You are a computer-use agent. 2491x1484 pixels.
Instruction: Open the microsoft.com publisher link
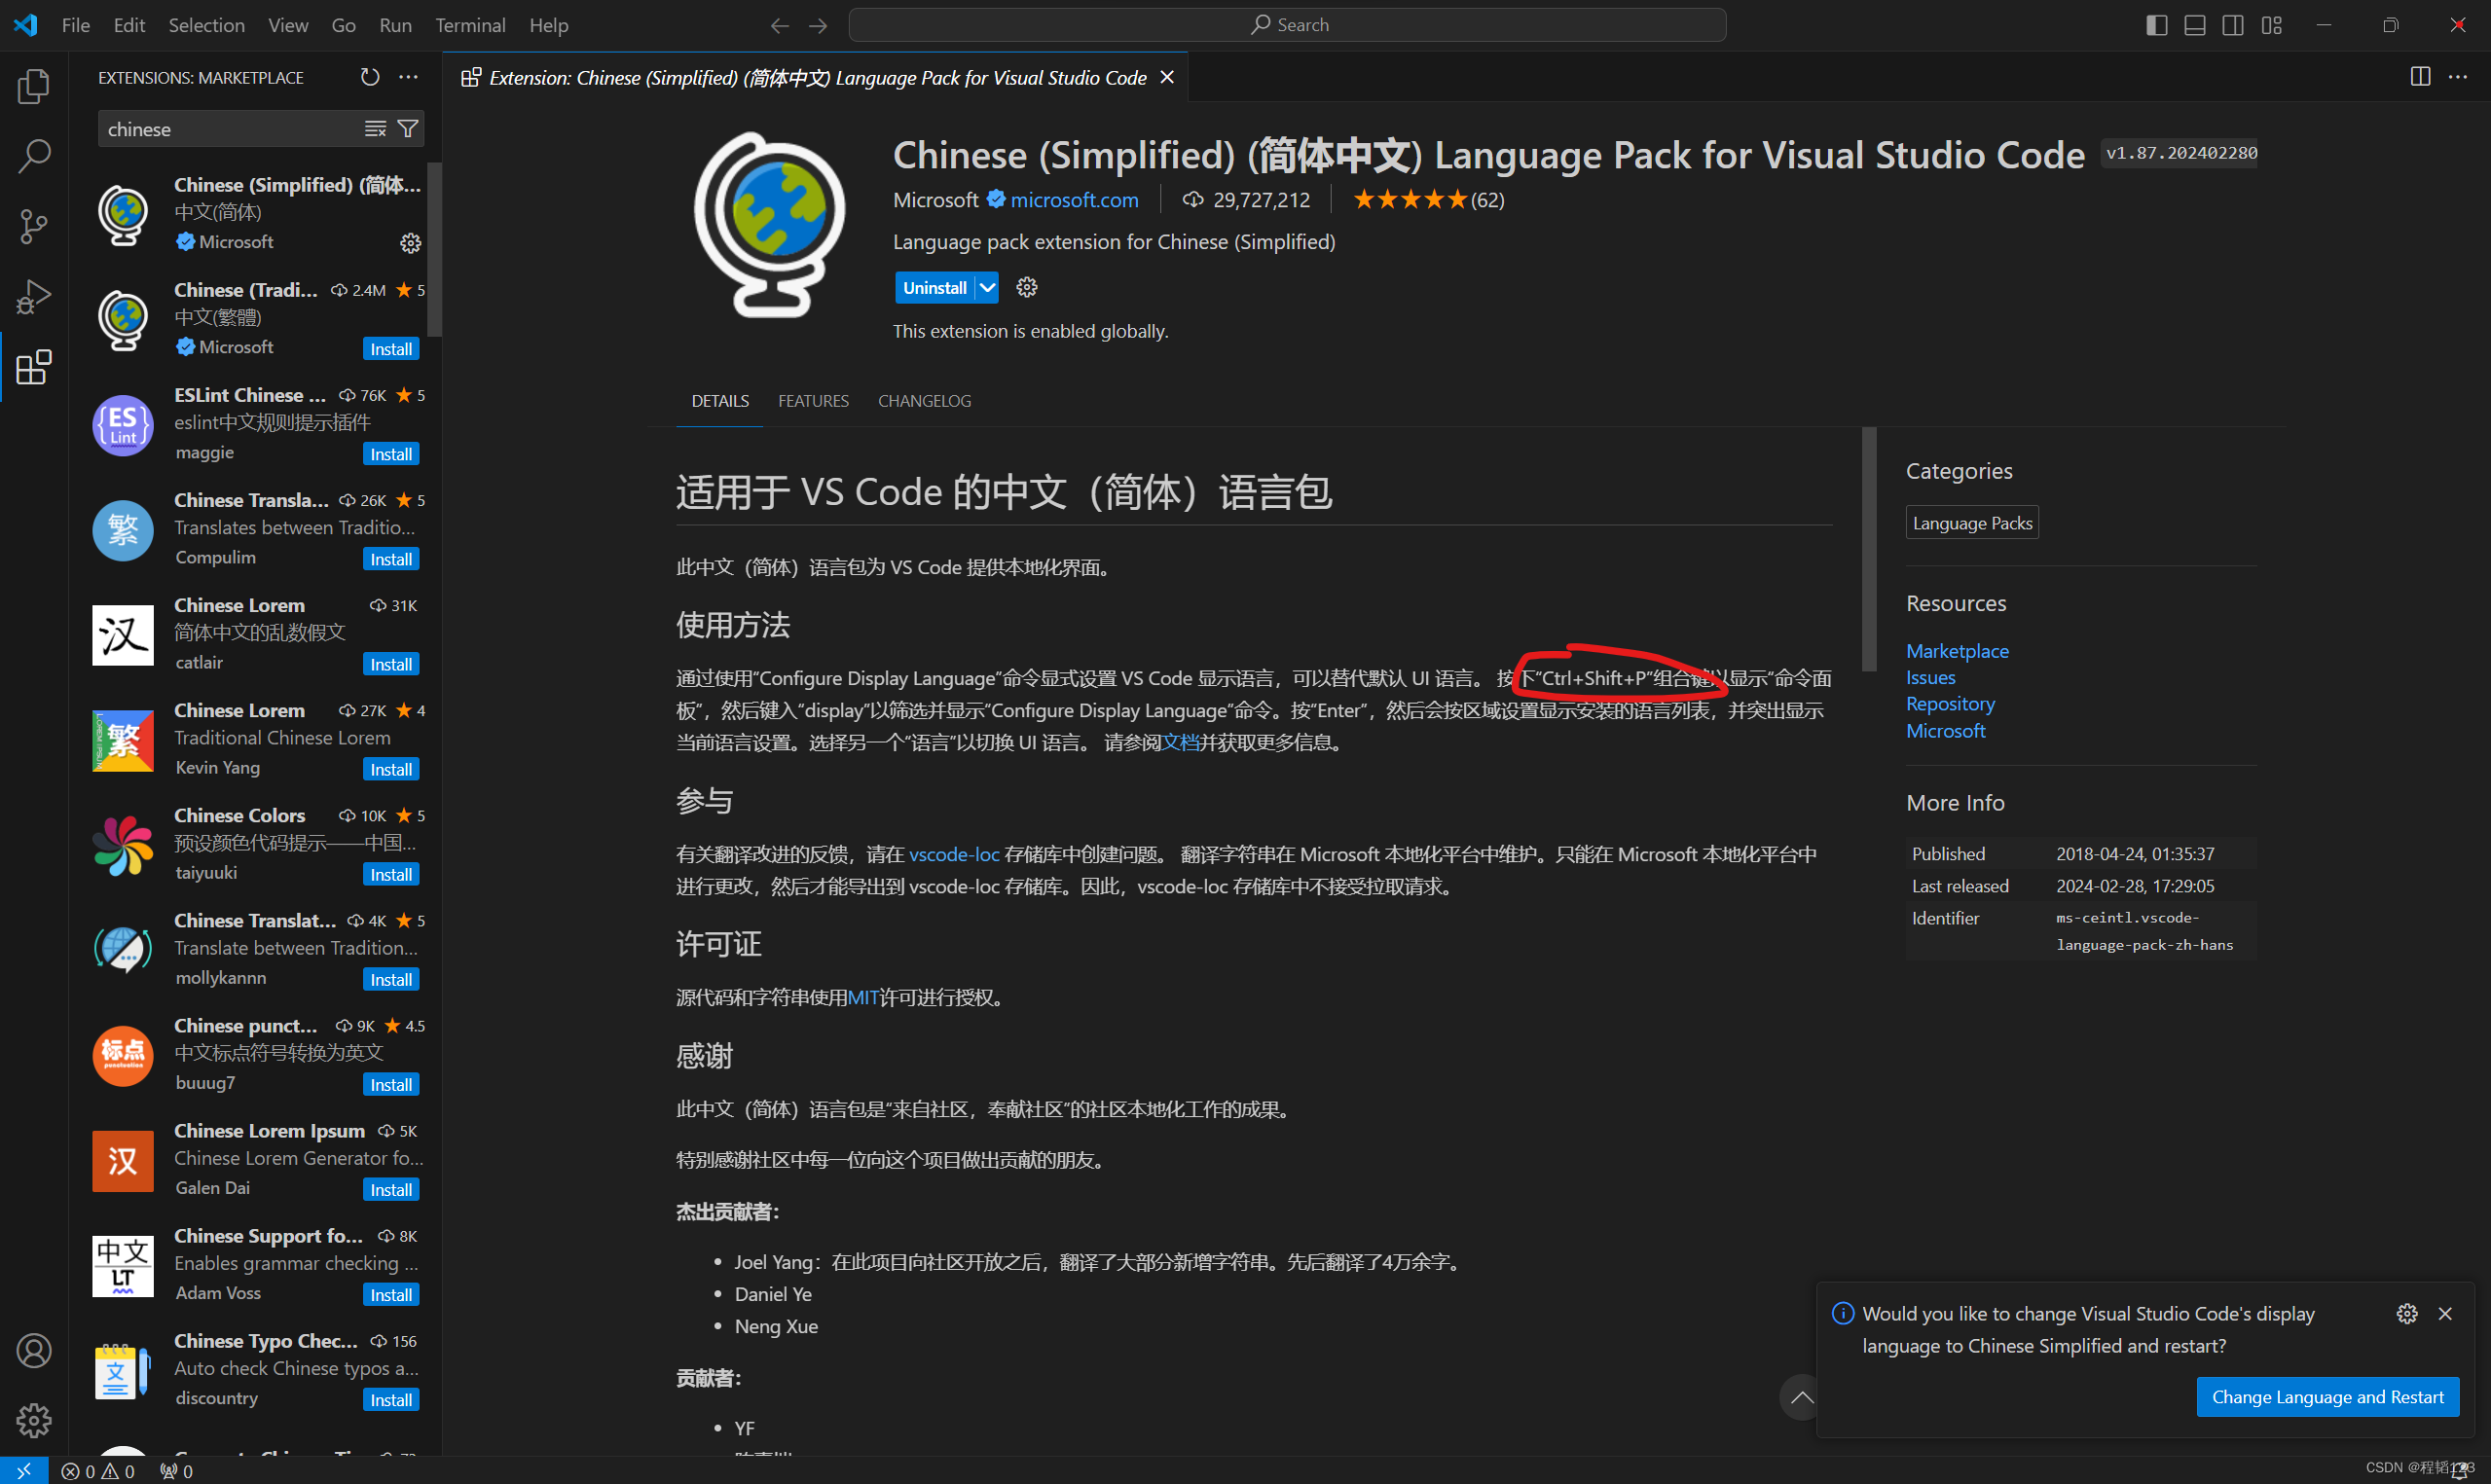point(1074,200)
